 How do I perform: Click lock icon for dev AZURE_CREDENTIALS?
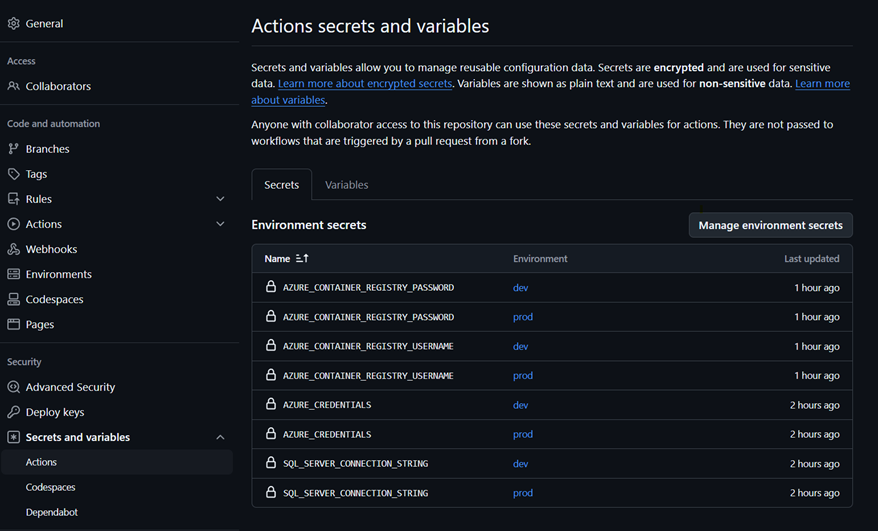271,404
